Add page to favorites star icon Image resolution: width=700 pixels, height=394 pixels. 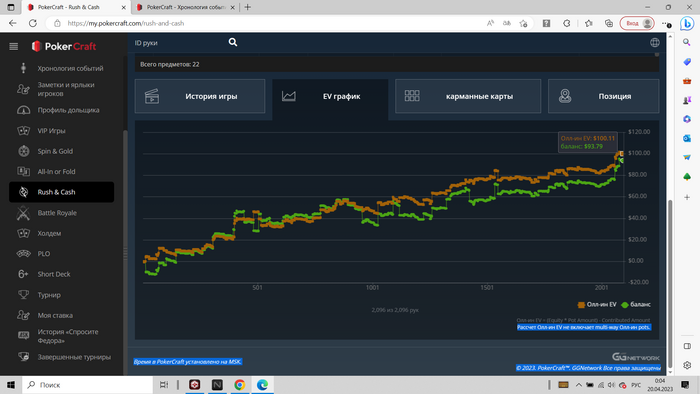(524, 23)
